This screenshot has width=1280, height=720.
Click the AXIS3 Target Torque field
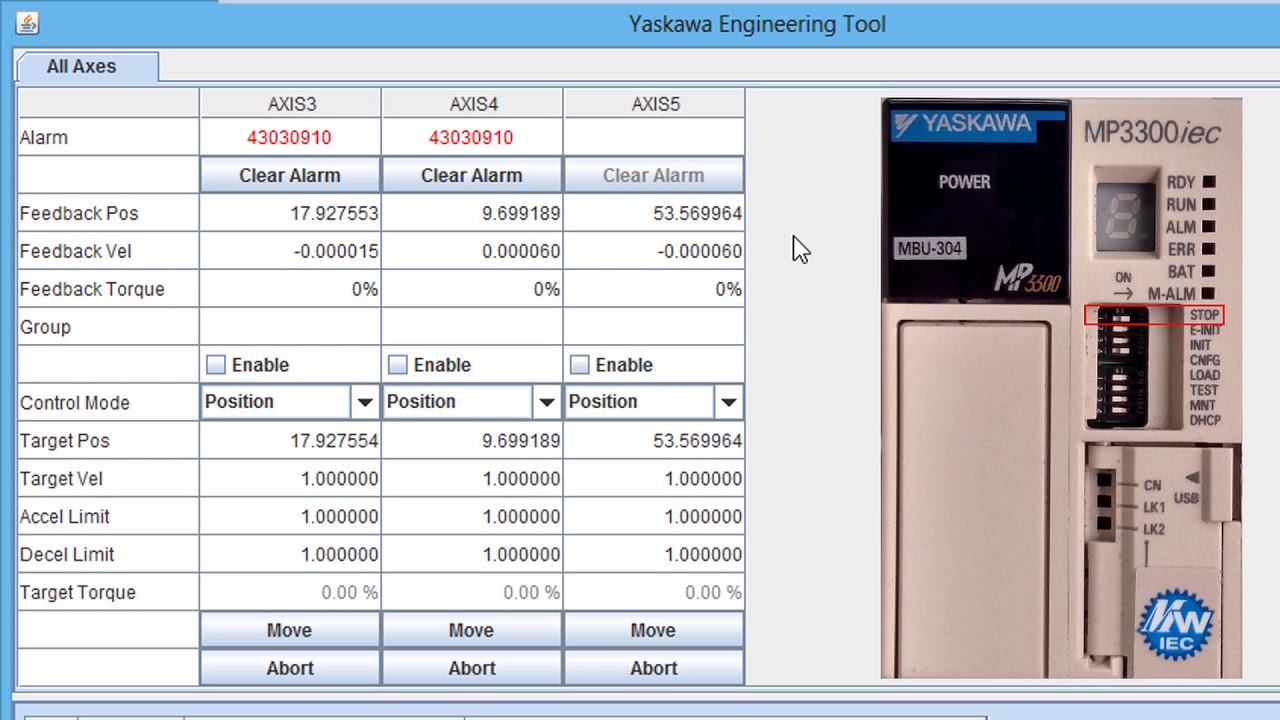point(290,593)
